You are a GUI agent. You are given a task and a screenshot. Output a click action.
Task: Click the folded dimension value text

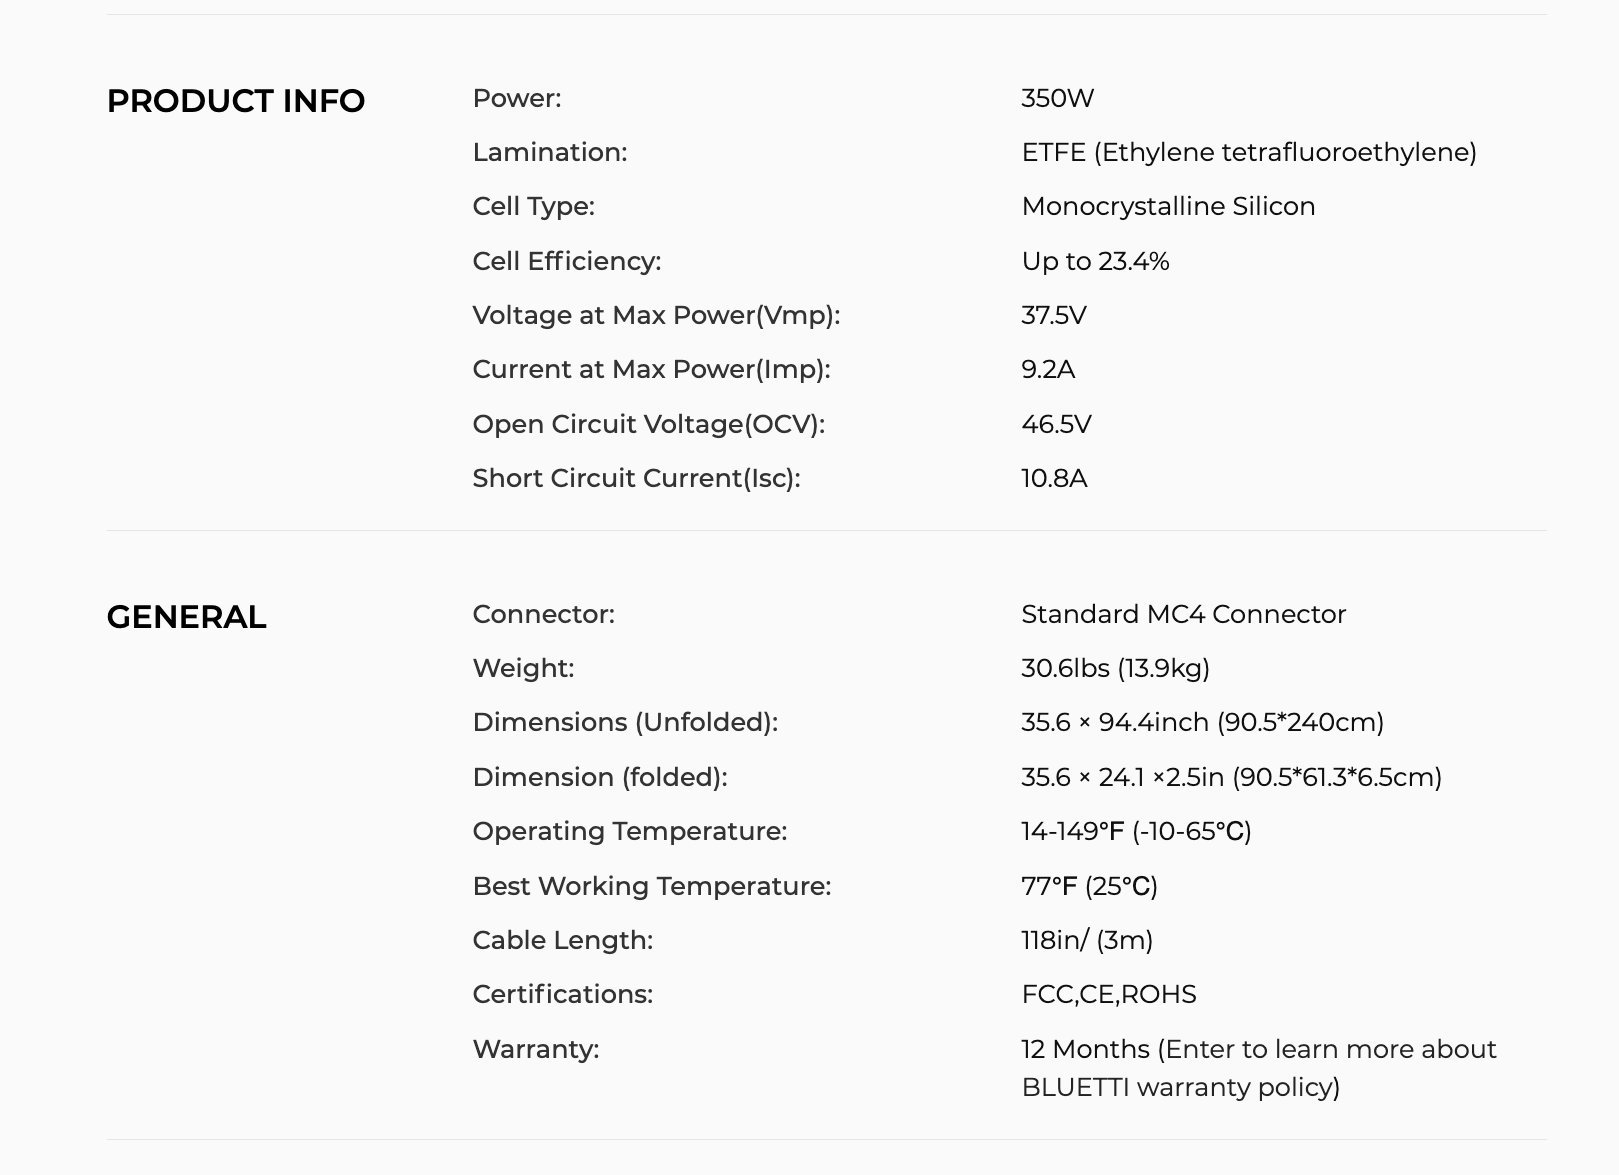[x=1231, y=777]
